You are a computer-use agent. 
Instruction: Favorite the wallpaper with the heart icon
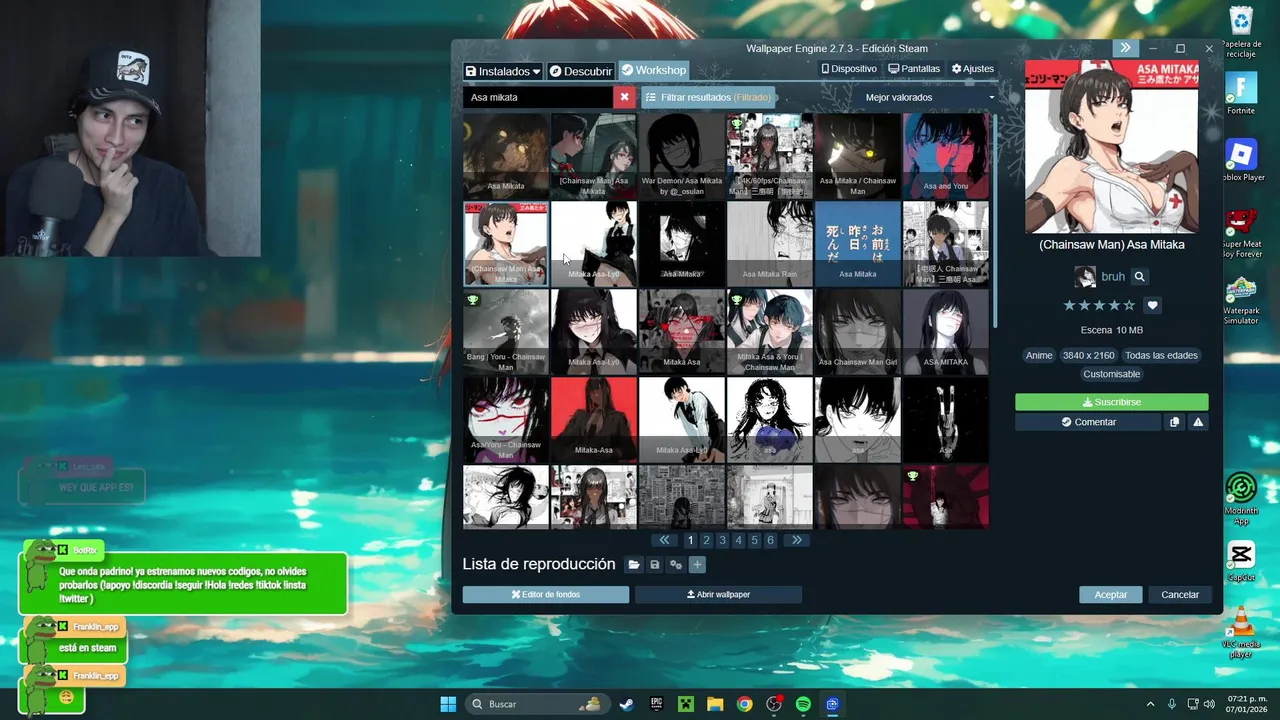point(1152,305)
